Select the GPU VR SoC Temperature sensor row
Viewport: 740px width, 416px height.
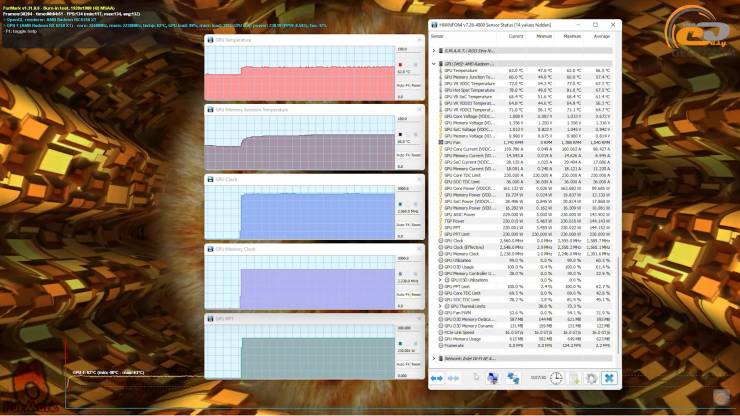point(526,96)
